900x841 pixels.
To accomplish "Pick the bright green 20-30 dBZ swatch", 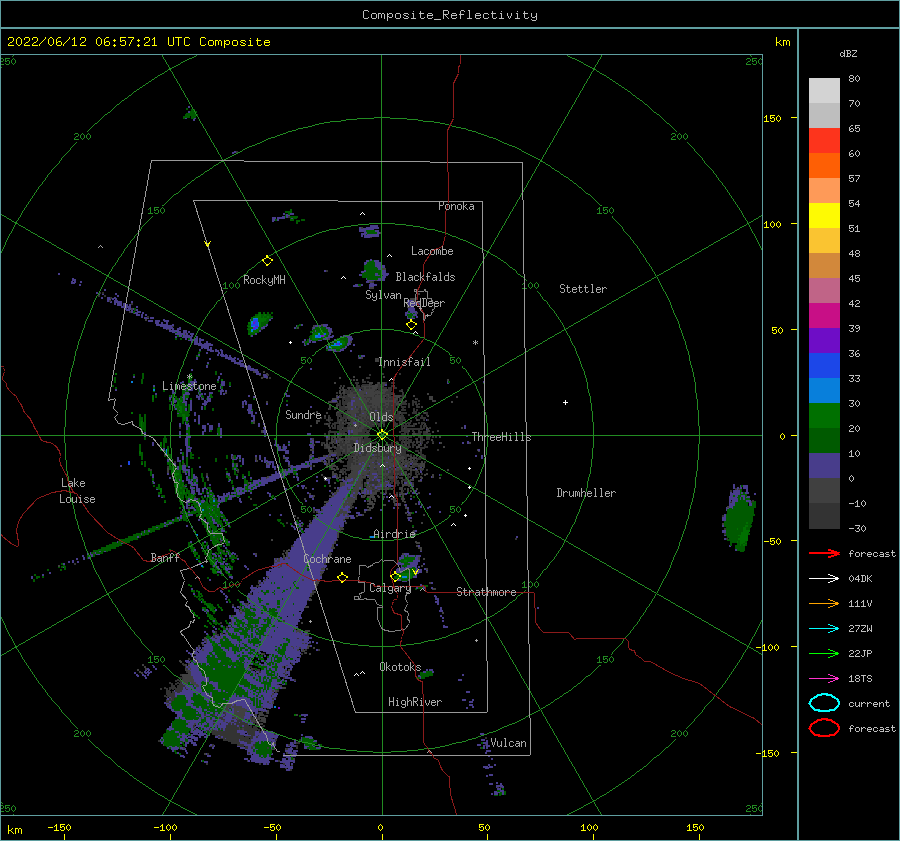I will [824, 416].
